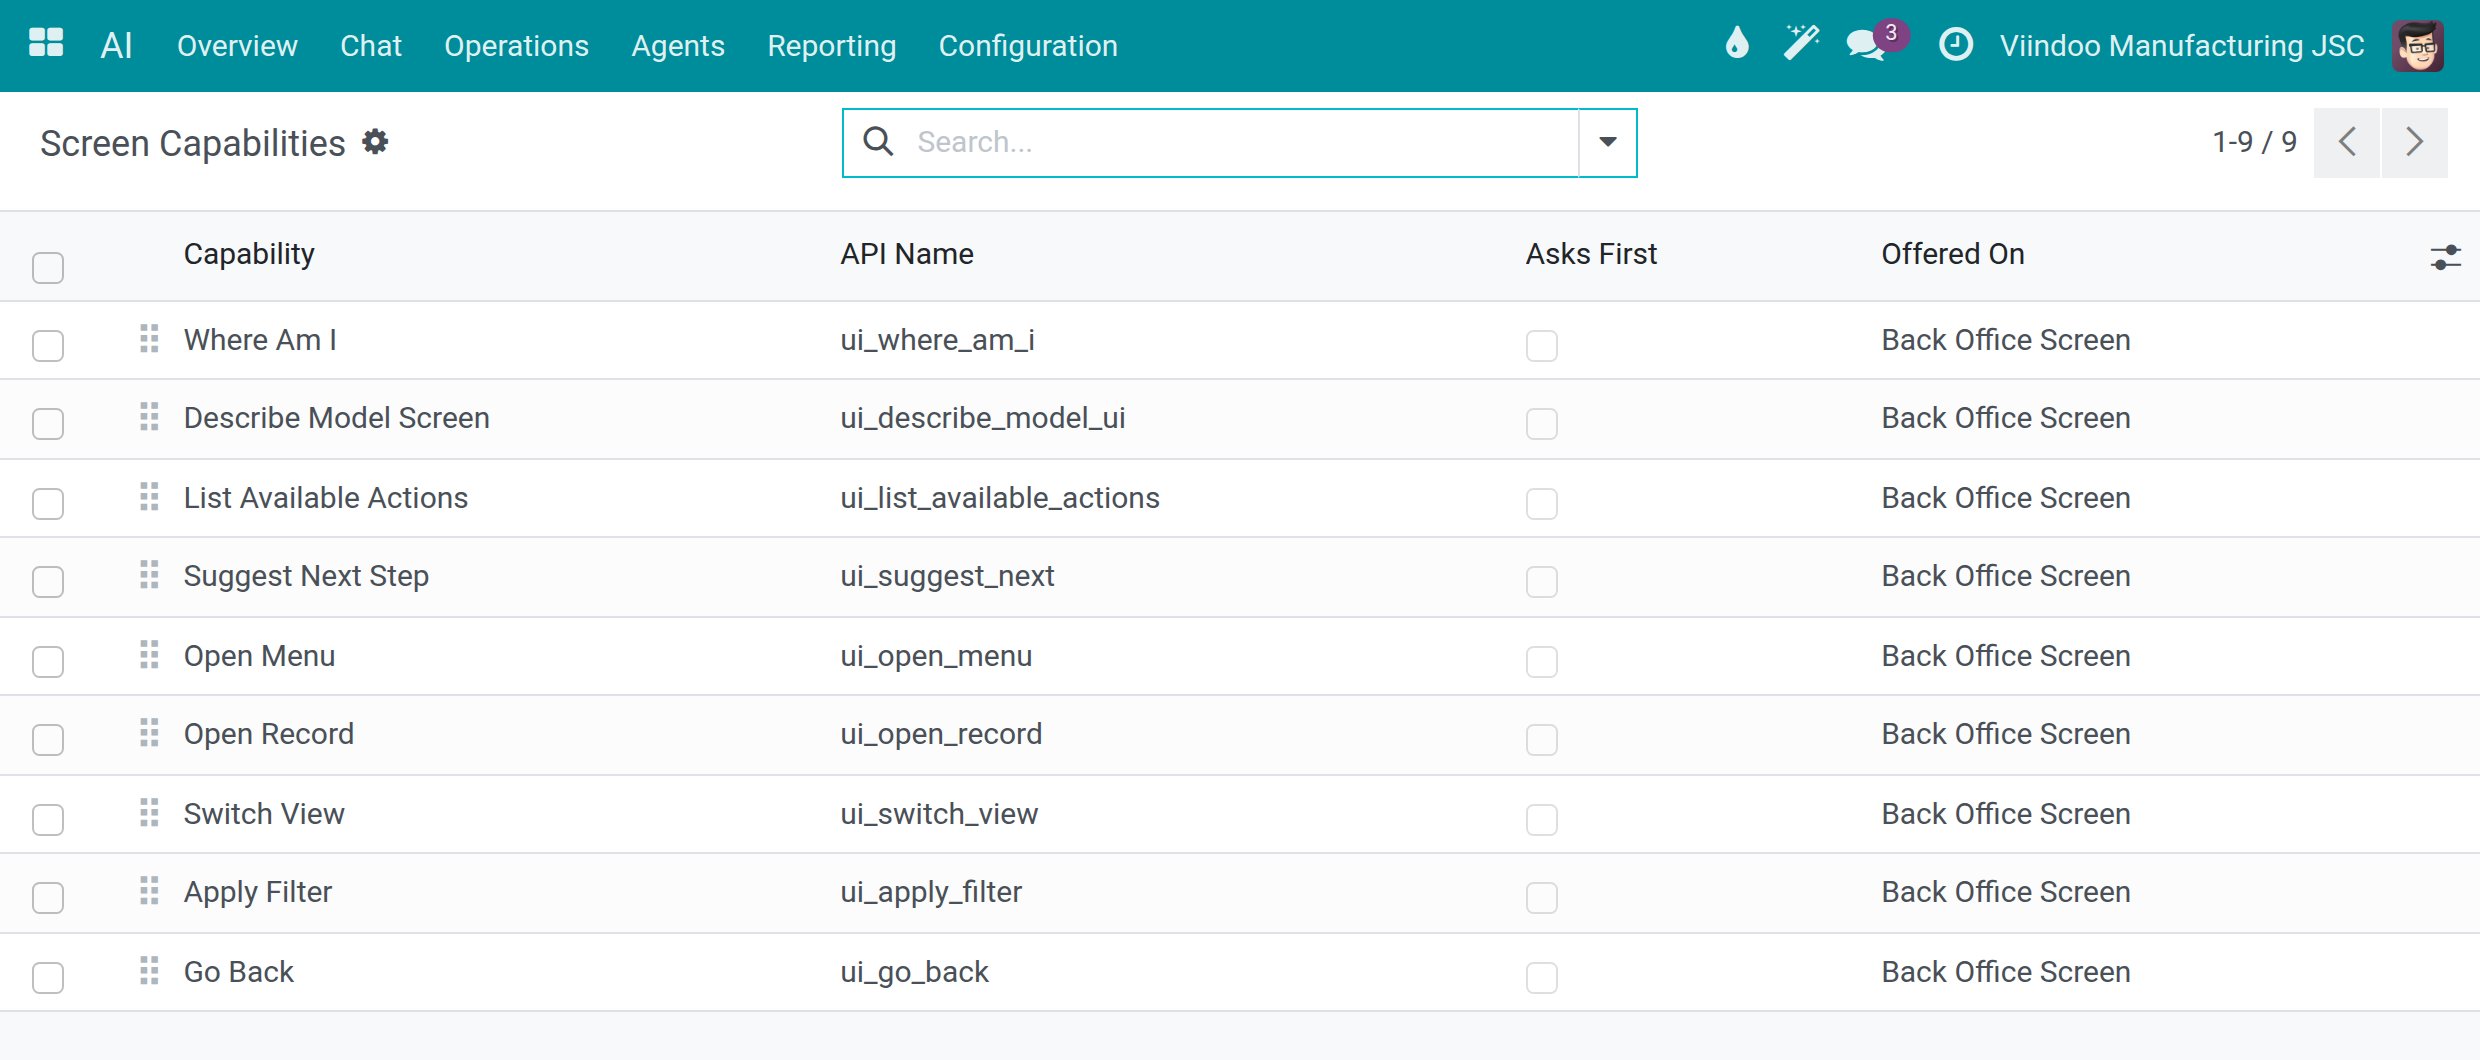Click drag handle of List Available Actions row

149,497
